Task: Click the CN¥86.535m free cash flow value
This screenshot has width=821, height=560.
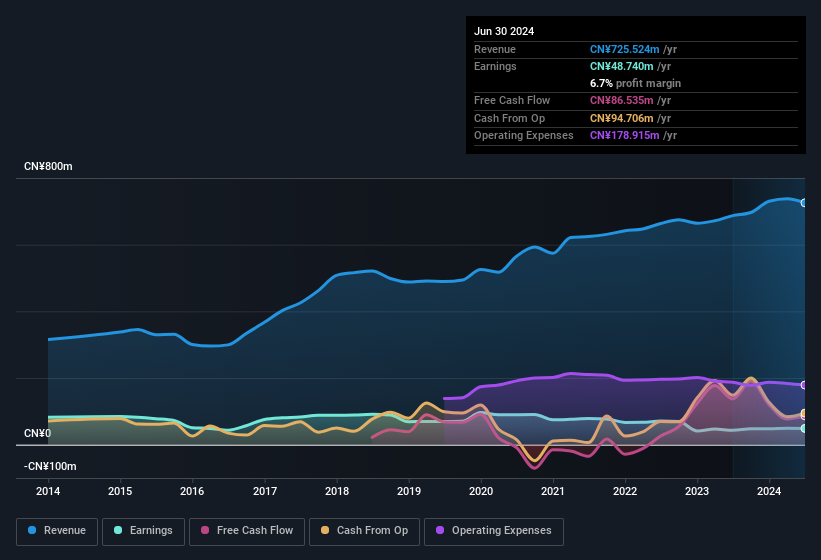Action: click(622, 100)
